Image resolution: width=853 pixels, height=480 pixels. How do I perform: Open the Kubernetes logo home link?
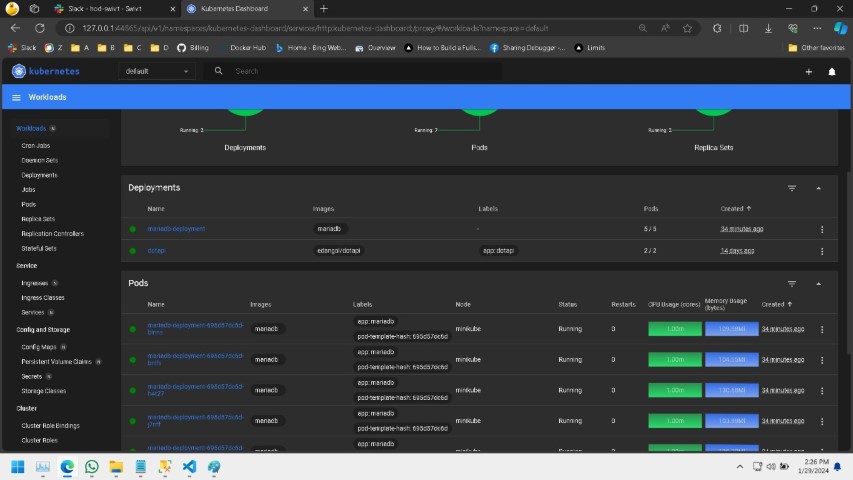tap(46, 71)
